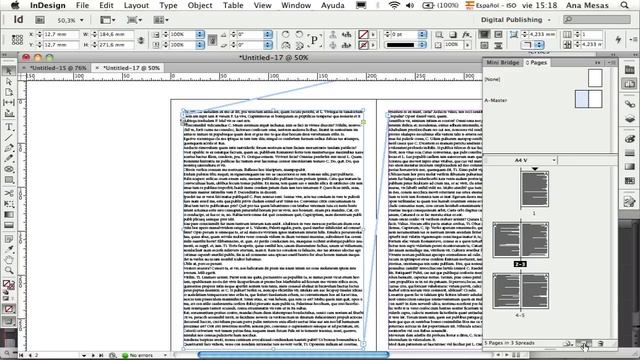This screenshot has width=640, height=360.
Task: Select the Zoom tool in the toolbox
Action: (9, 270)
